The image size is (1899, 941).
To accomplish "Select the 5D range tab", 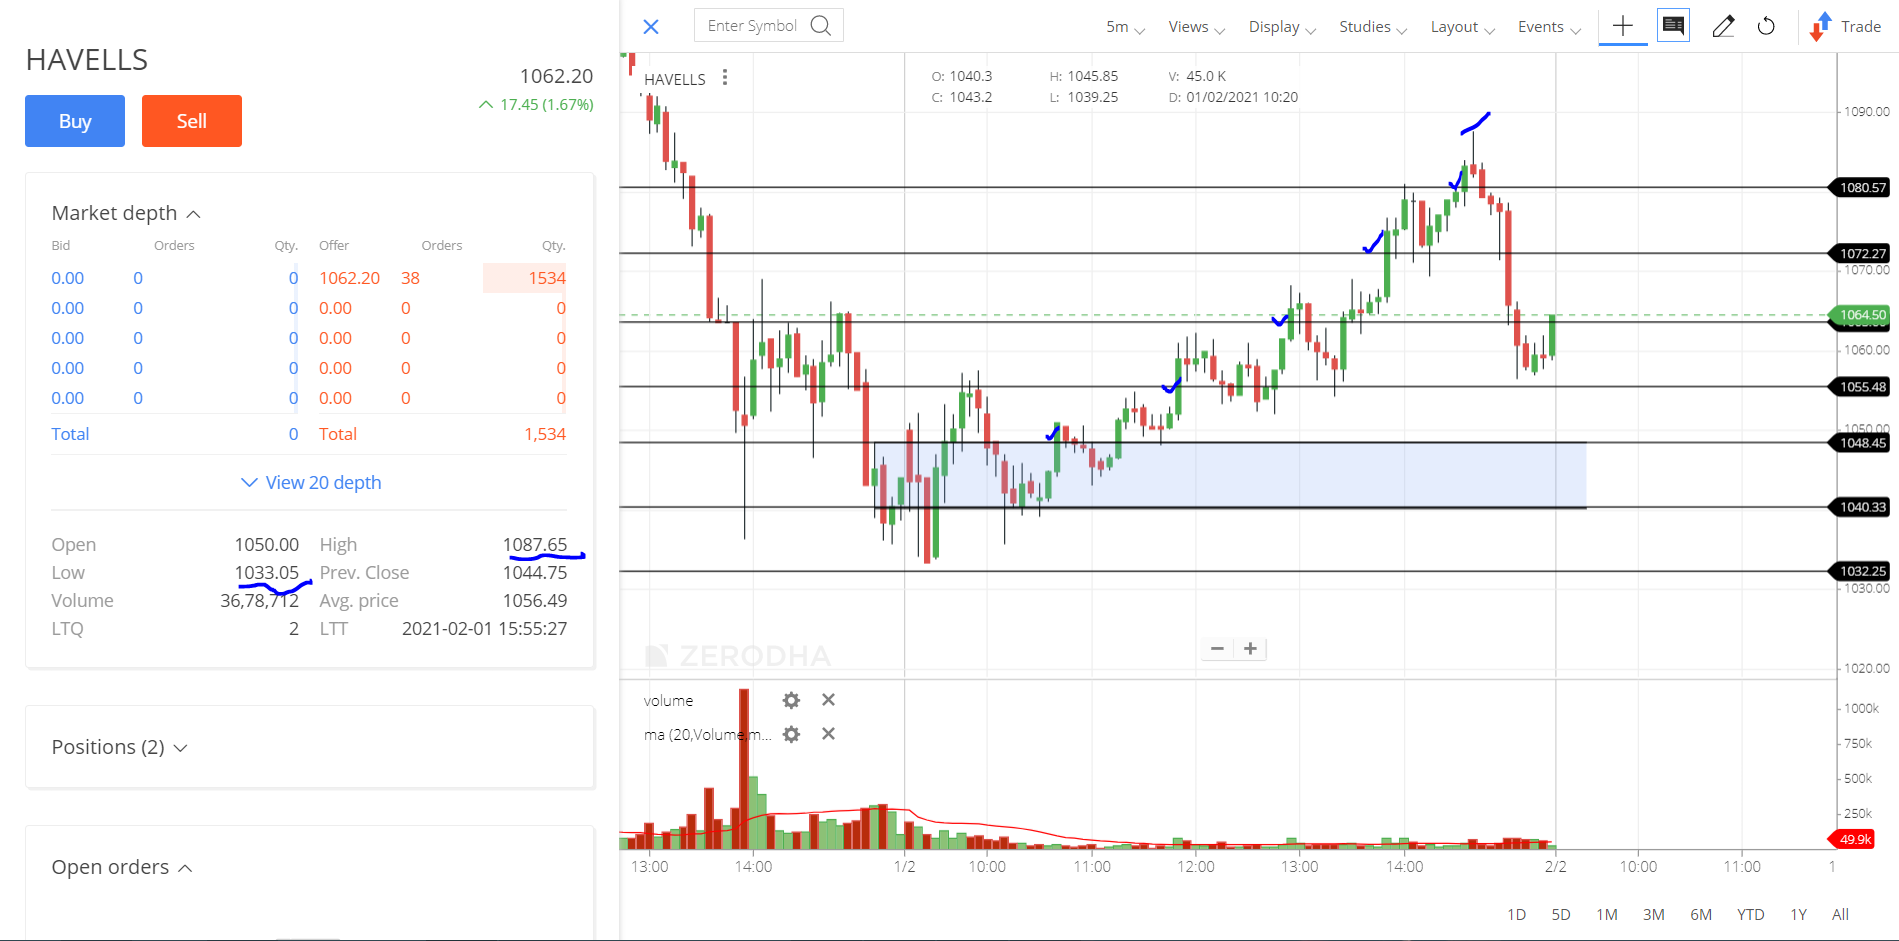I will coord(1561,914).
